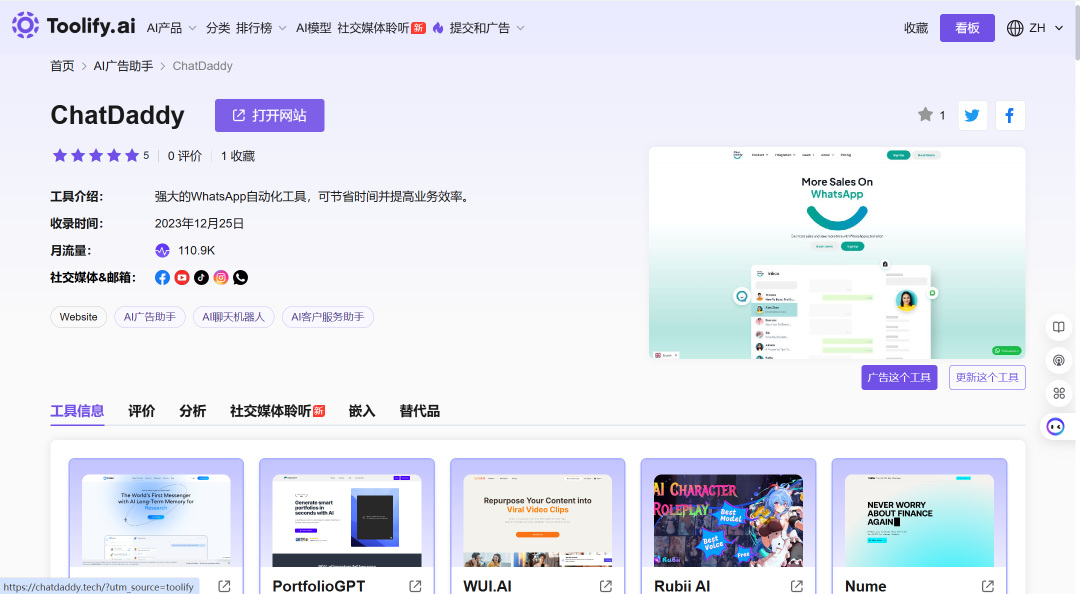Click the AI客户服务助手 tag
The height and width of the screenshot is (594, 1080).
click(x=328, y=317)
